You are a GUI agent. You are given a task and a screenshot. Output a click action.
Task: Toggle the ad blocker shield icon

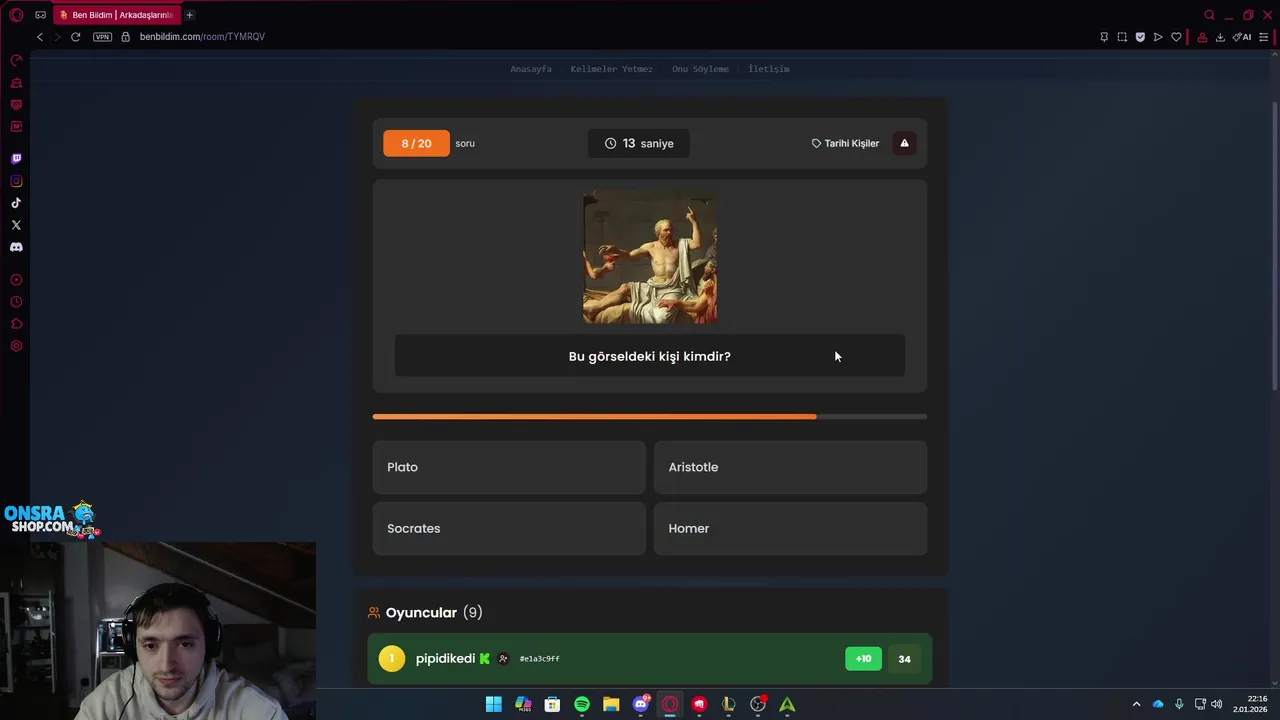[1140, 37]
